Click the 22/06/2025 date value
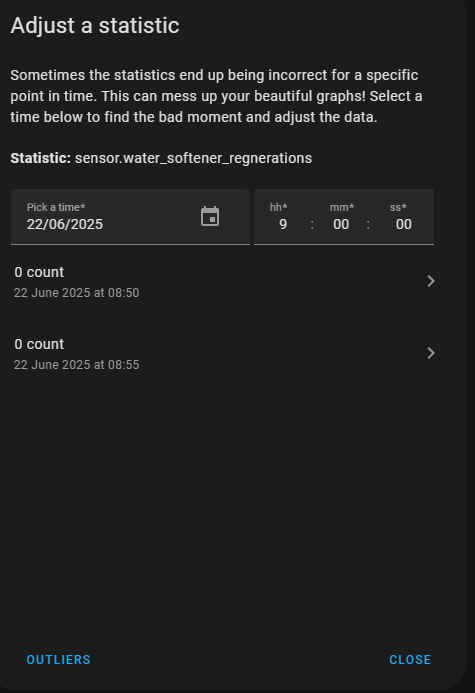This screenshot has width=475, height=693. point(65,225)
